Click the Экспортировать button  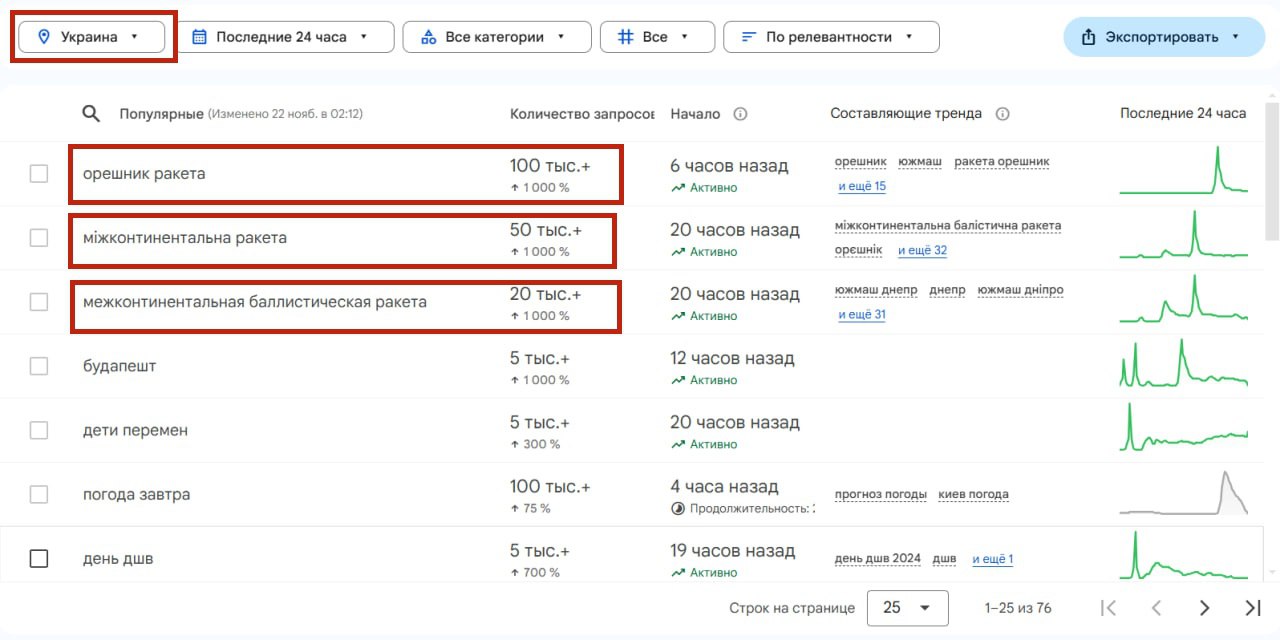[1165, 37]
